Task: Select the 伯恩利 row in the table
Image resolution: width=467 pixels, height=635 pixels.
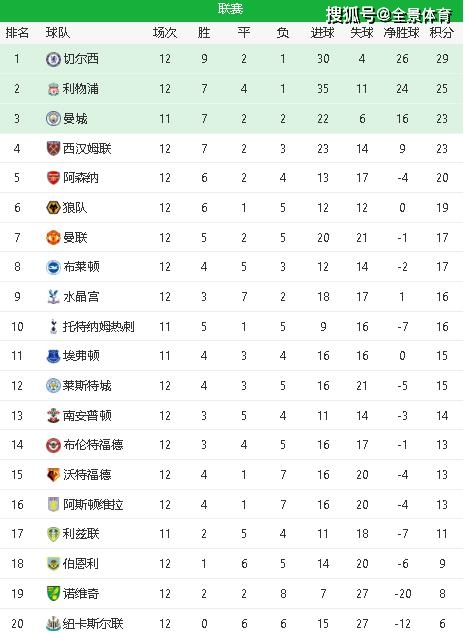Action: (x=232, y=564)
